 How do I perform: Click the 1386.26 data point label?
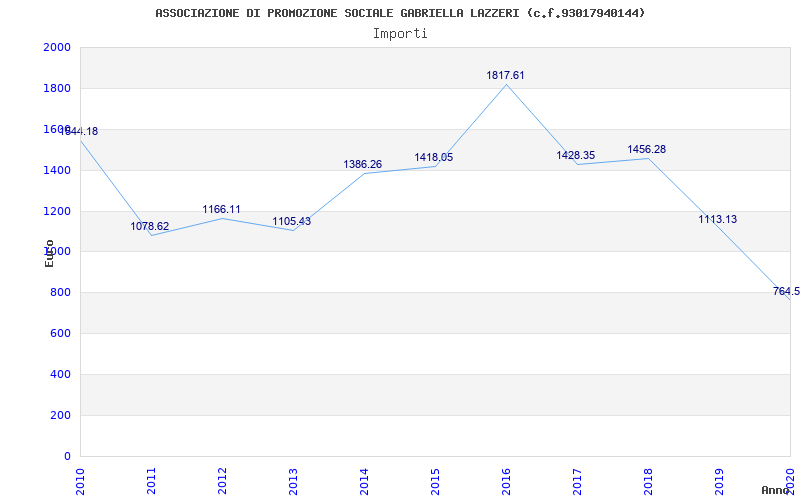(363, 164)
